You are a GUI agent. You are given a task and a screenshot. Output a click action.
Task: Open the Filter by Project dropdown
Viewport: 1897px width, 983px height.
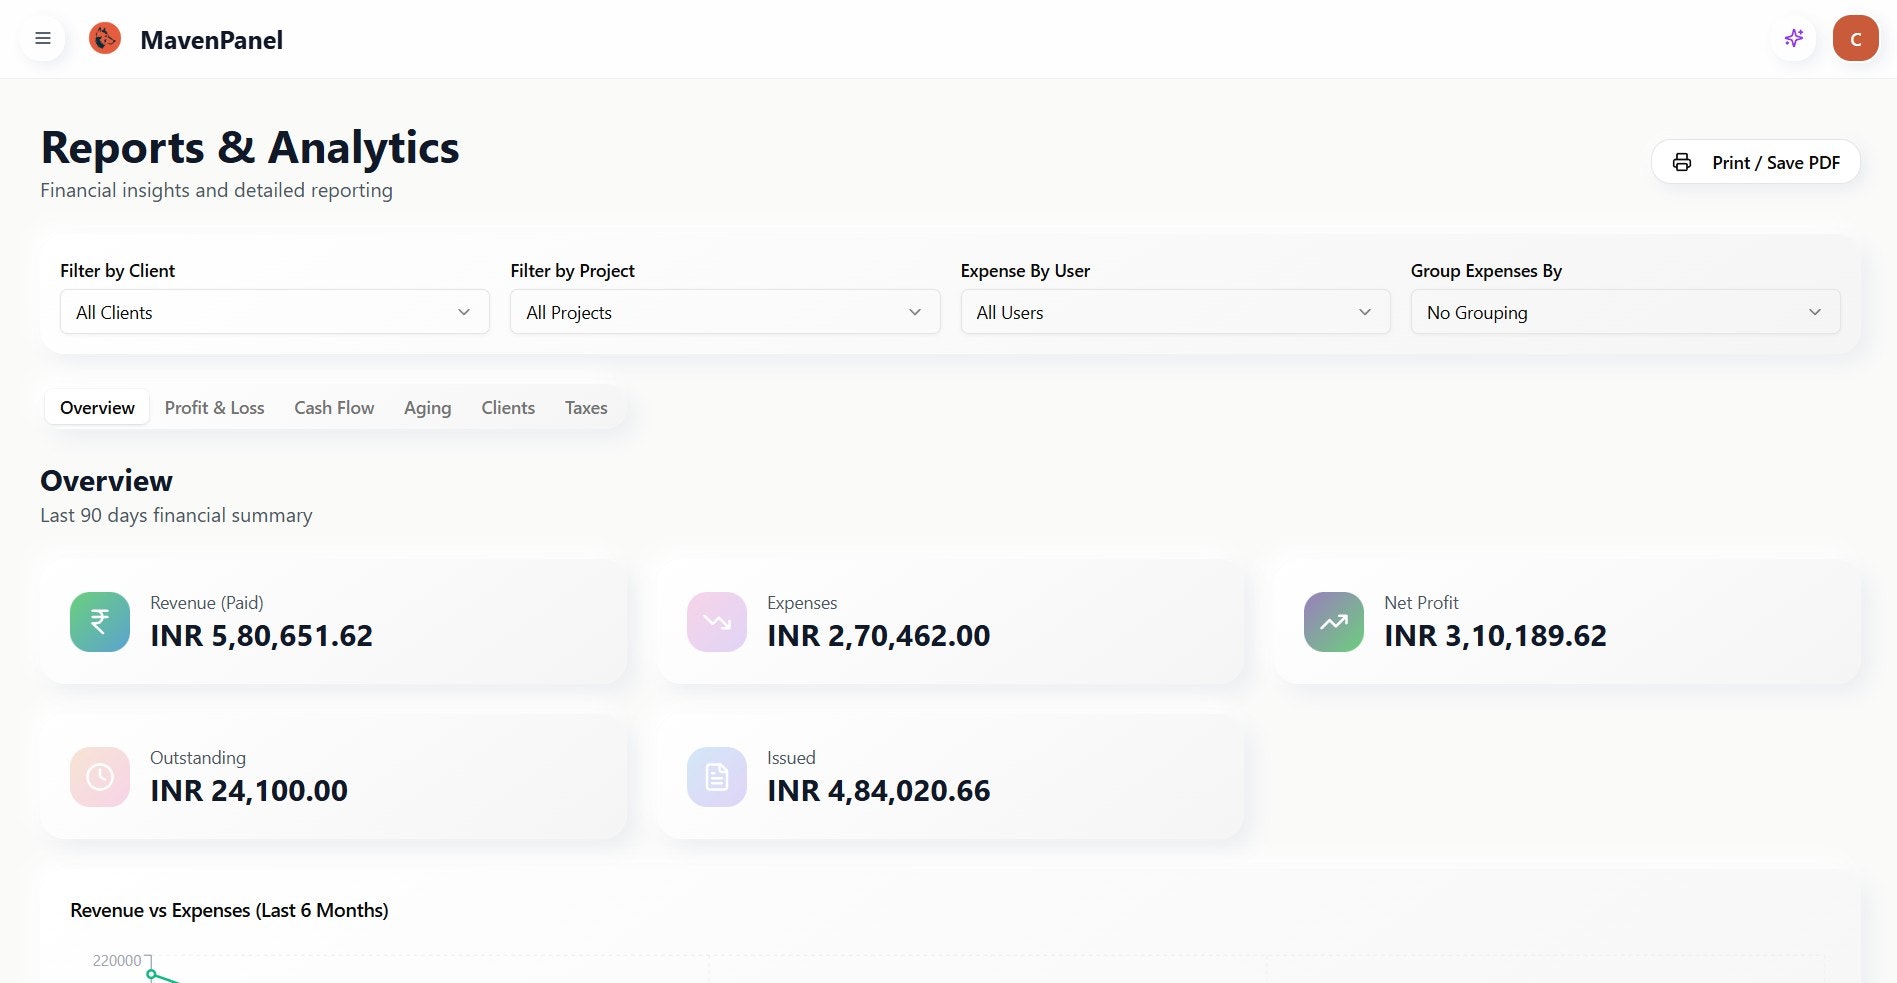(725, 312)
